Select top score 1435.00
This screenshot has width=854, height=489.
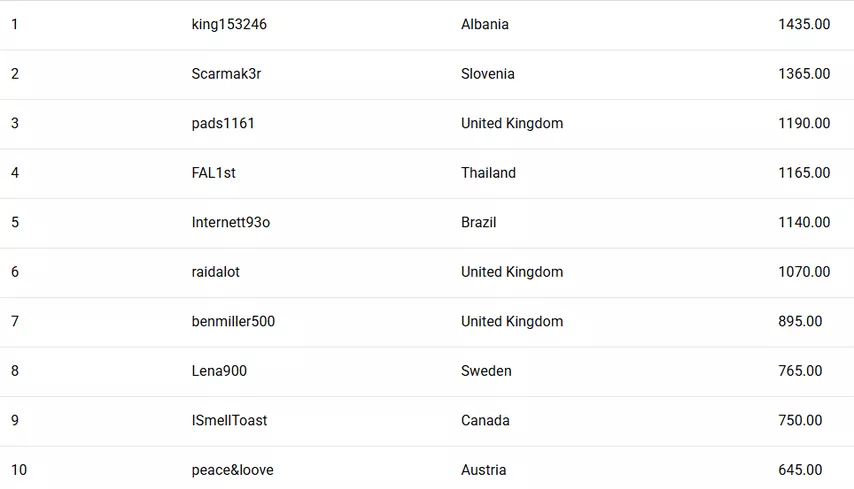click(804, 25)
